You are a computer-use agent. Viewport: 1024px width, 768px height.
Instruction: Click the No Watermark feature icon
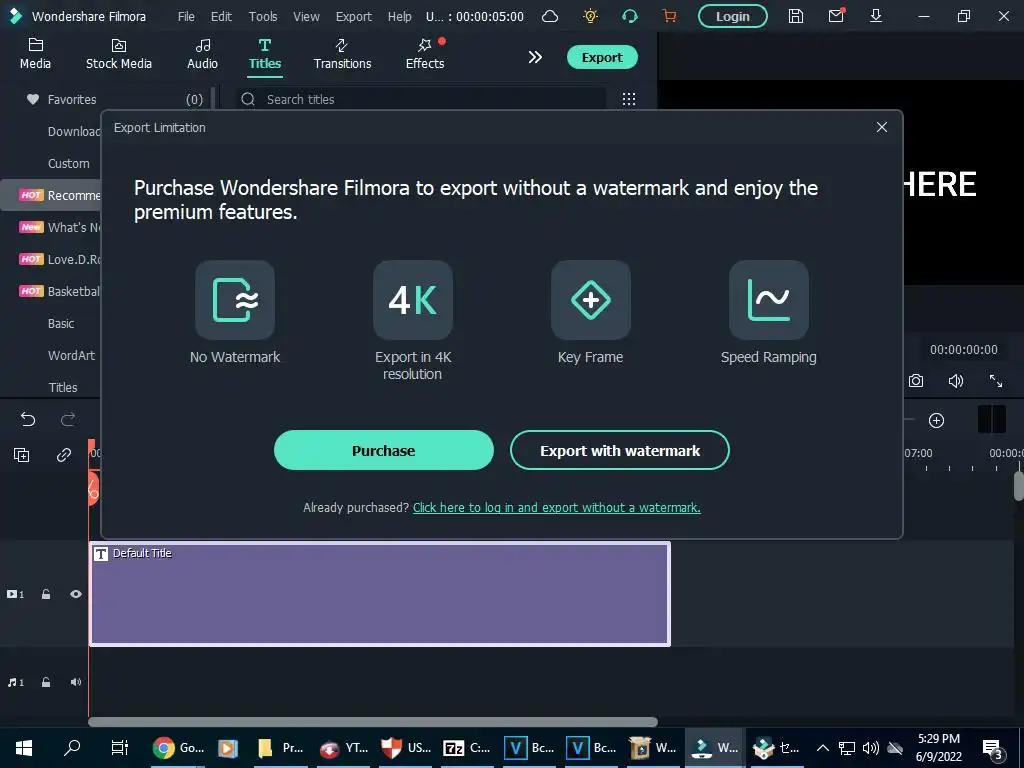click(x=235, y=300)
